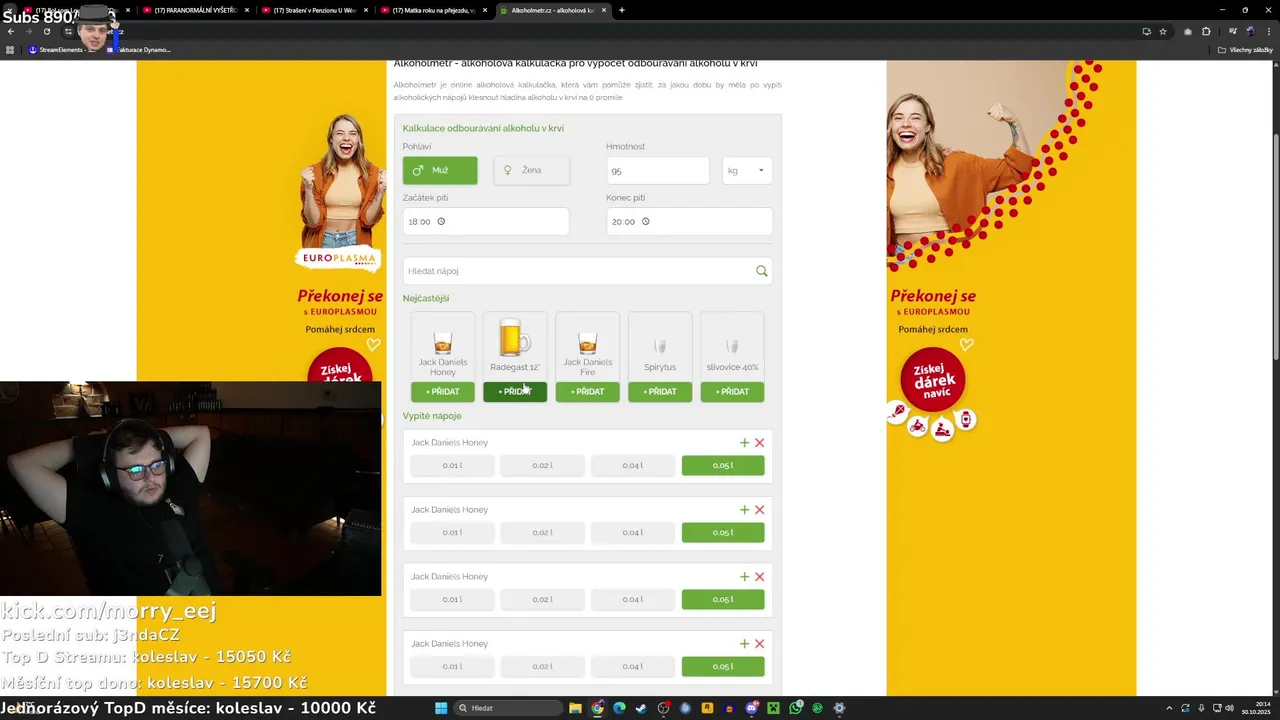
Task: Open the kg weight unit dropdown
Action: (747, 171)
